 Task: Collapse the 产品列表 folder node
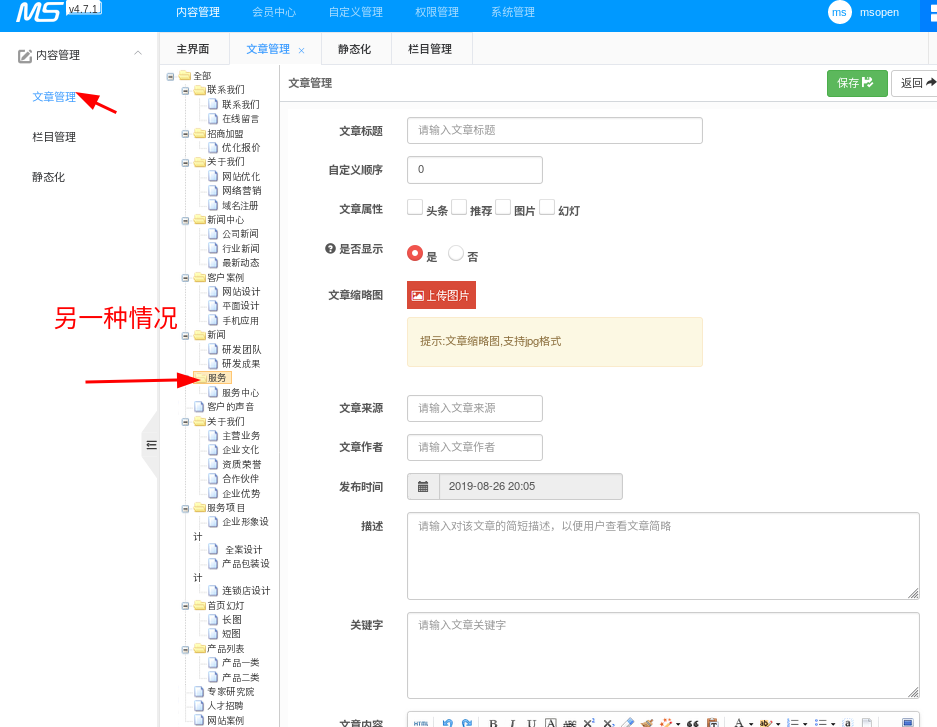point(185,649)
